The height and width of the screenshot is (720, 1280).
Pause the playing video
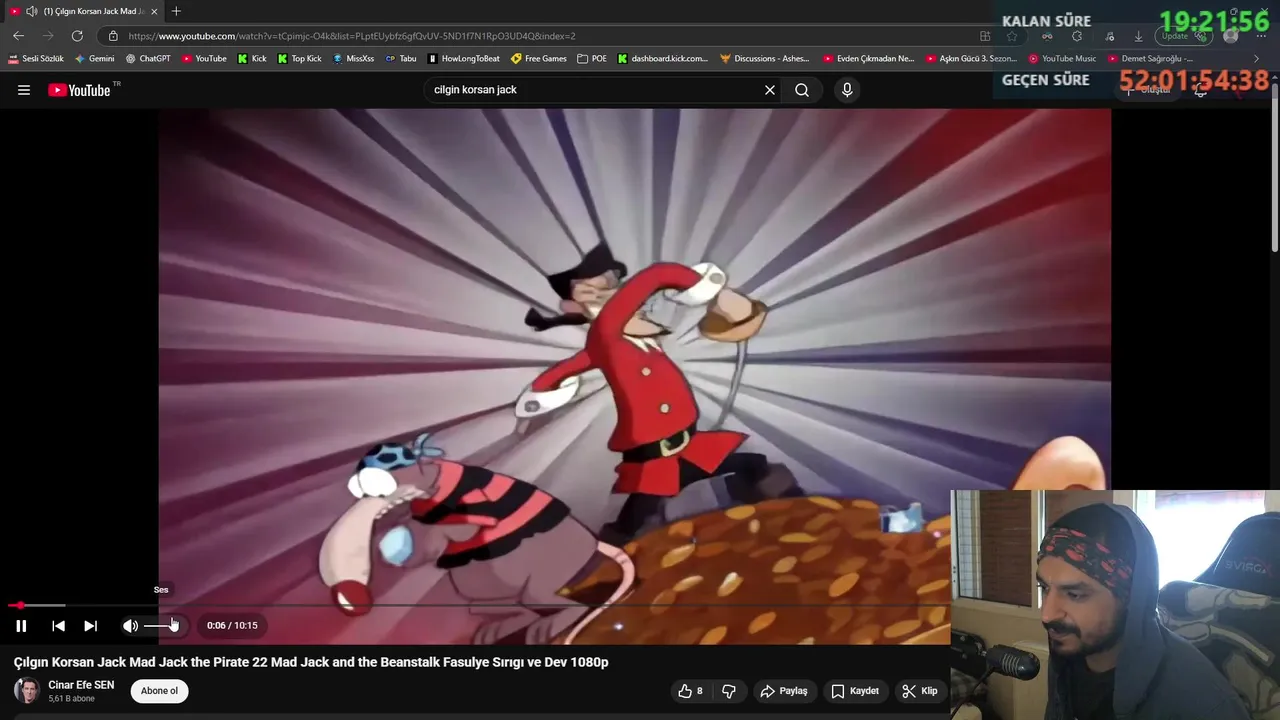pos(21,626)
